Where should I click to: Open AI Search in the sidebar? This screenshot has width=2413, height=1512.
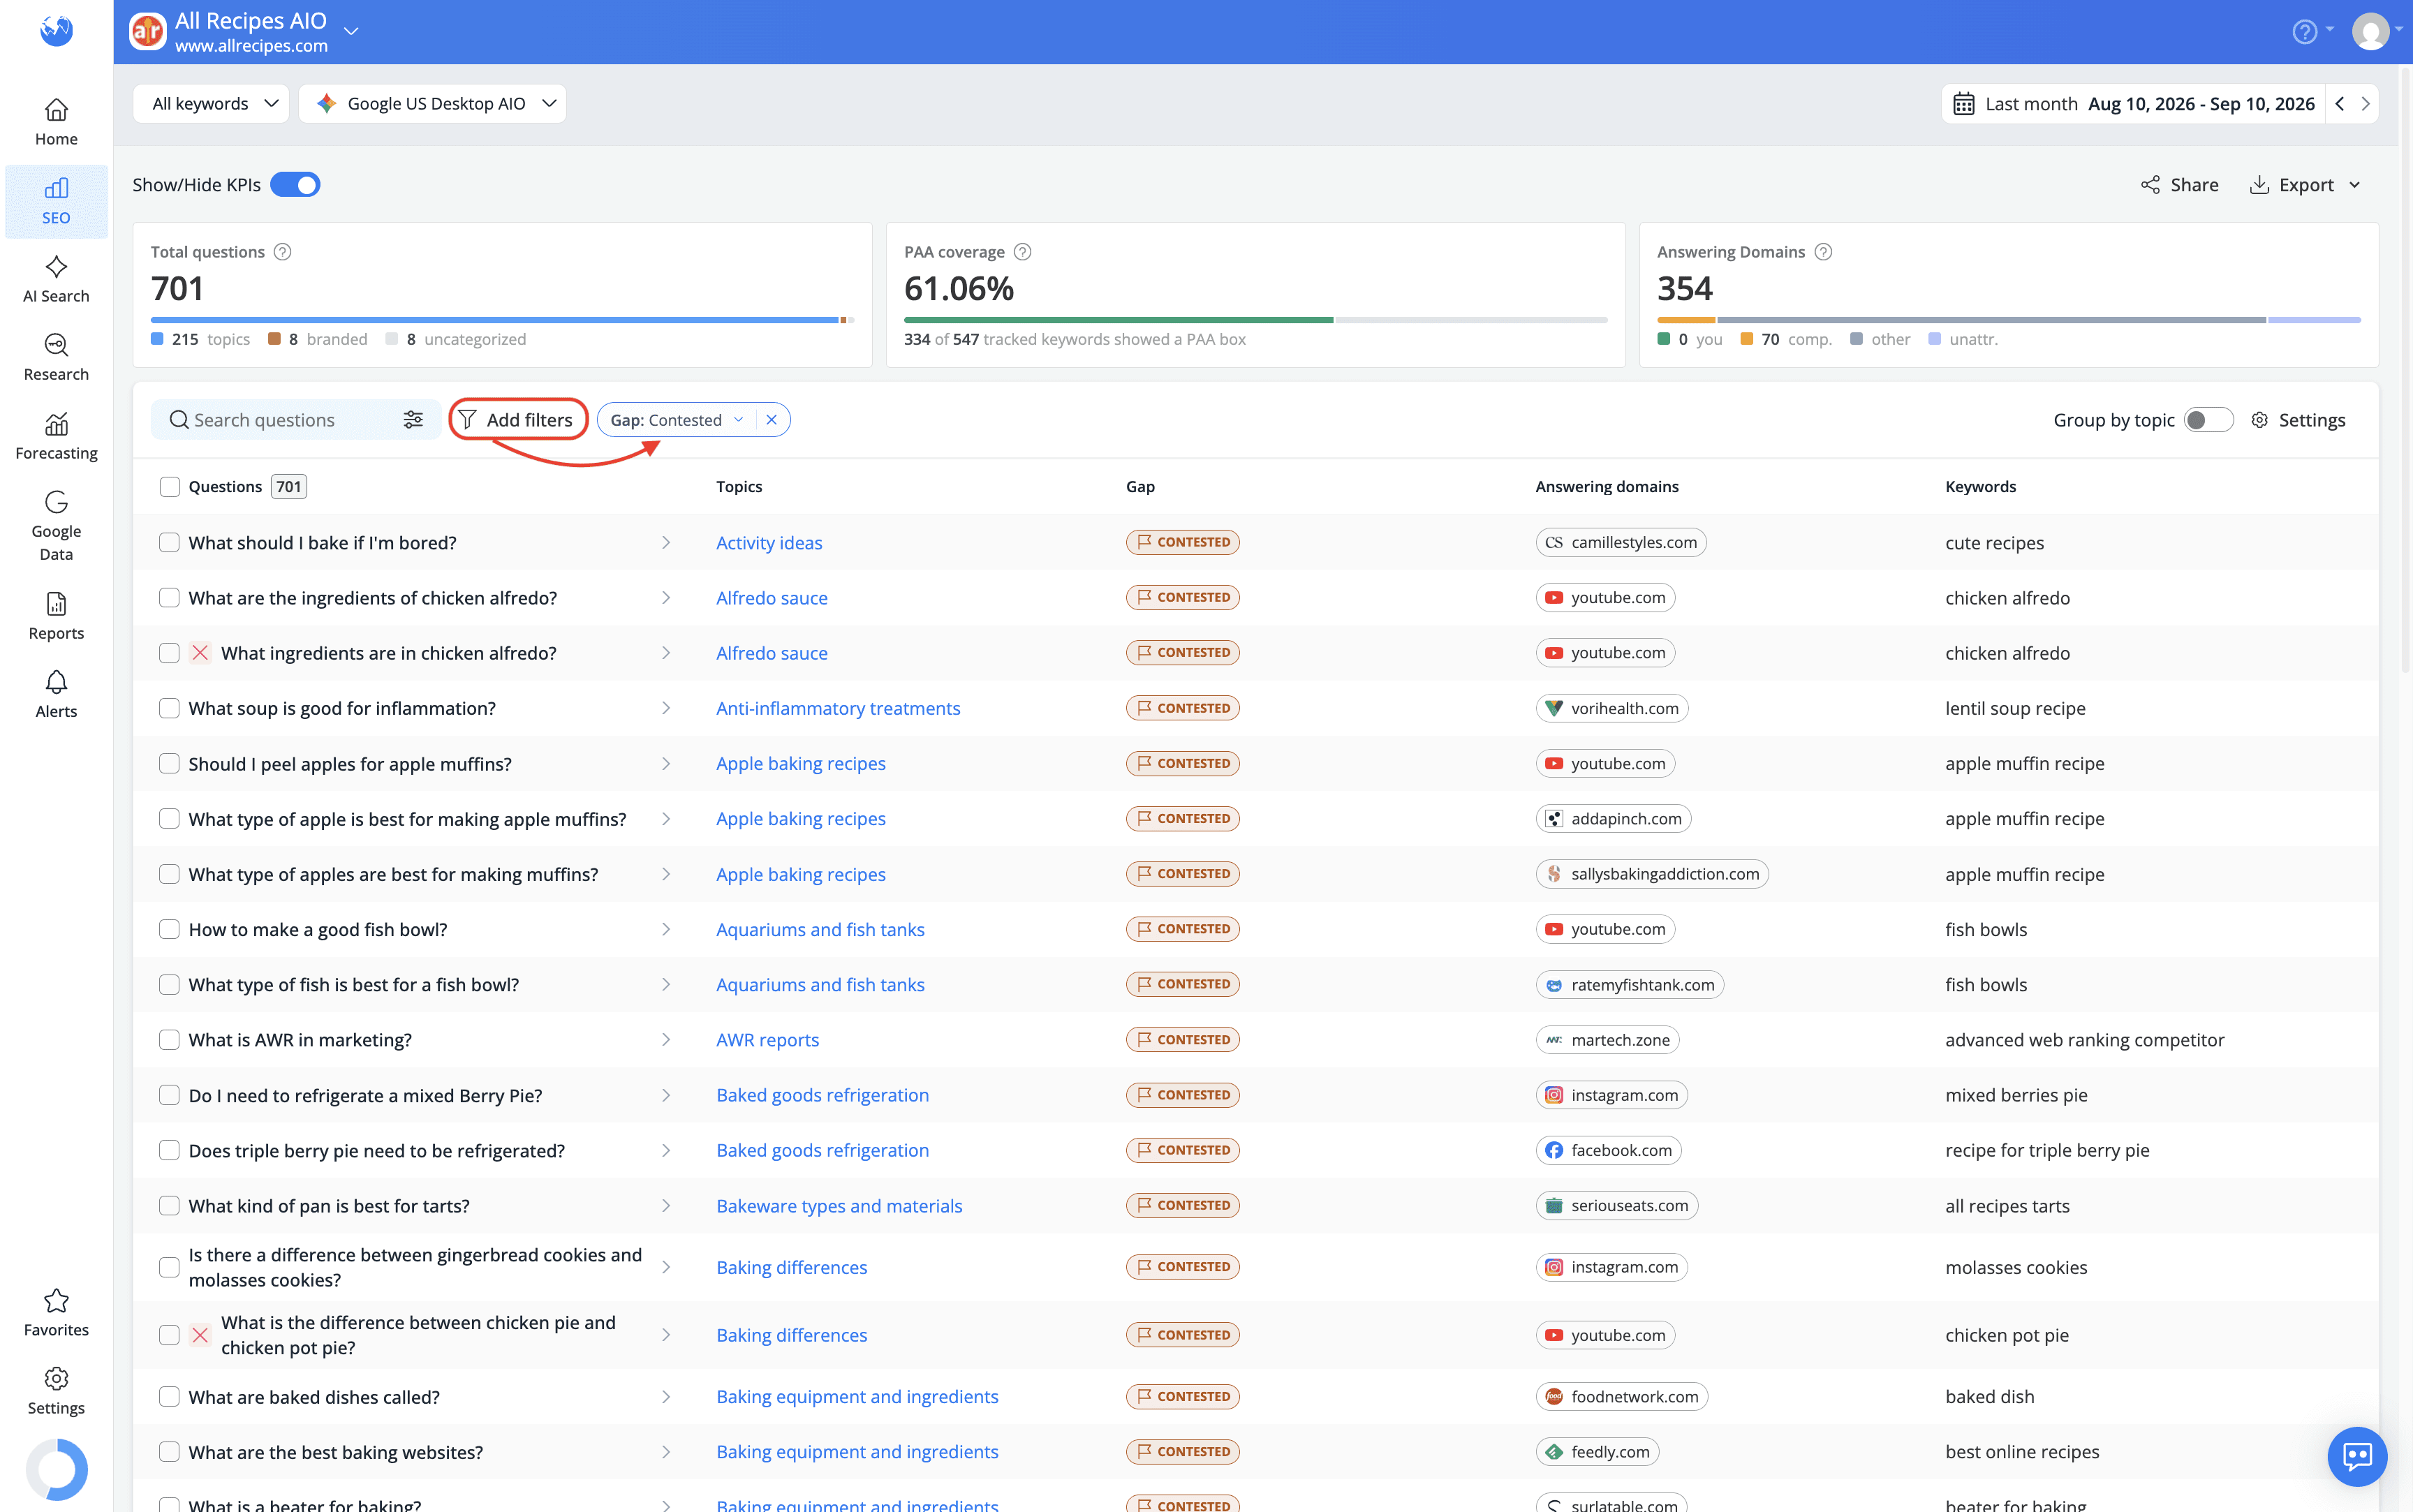[x=56, y=279]
